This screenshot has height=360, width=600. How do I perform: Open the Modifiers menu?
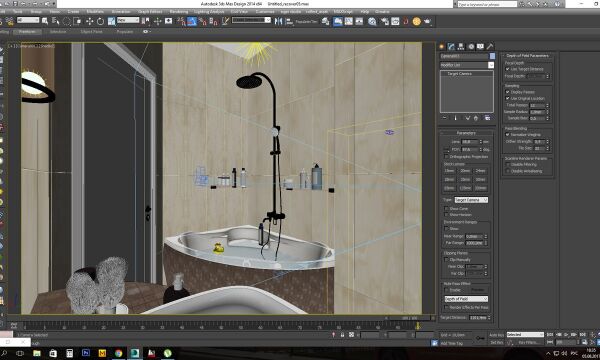coord(95,12)
